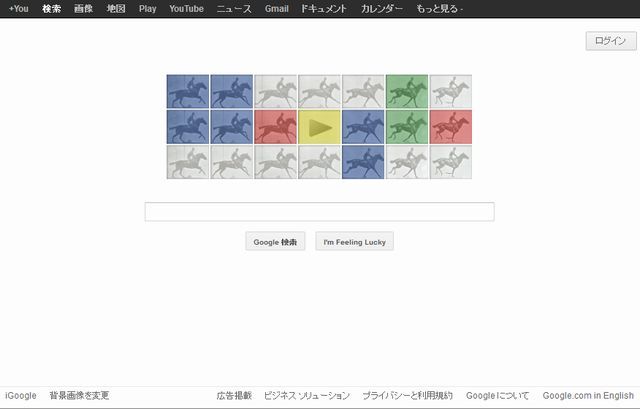Click I'm Feeling Lucky button
The height and width of the screenshot is (409, 640).
(x=354, y=242)
